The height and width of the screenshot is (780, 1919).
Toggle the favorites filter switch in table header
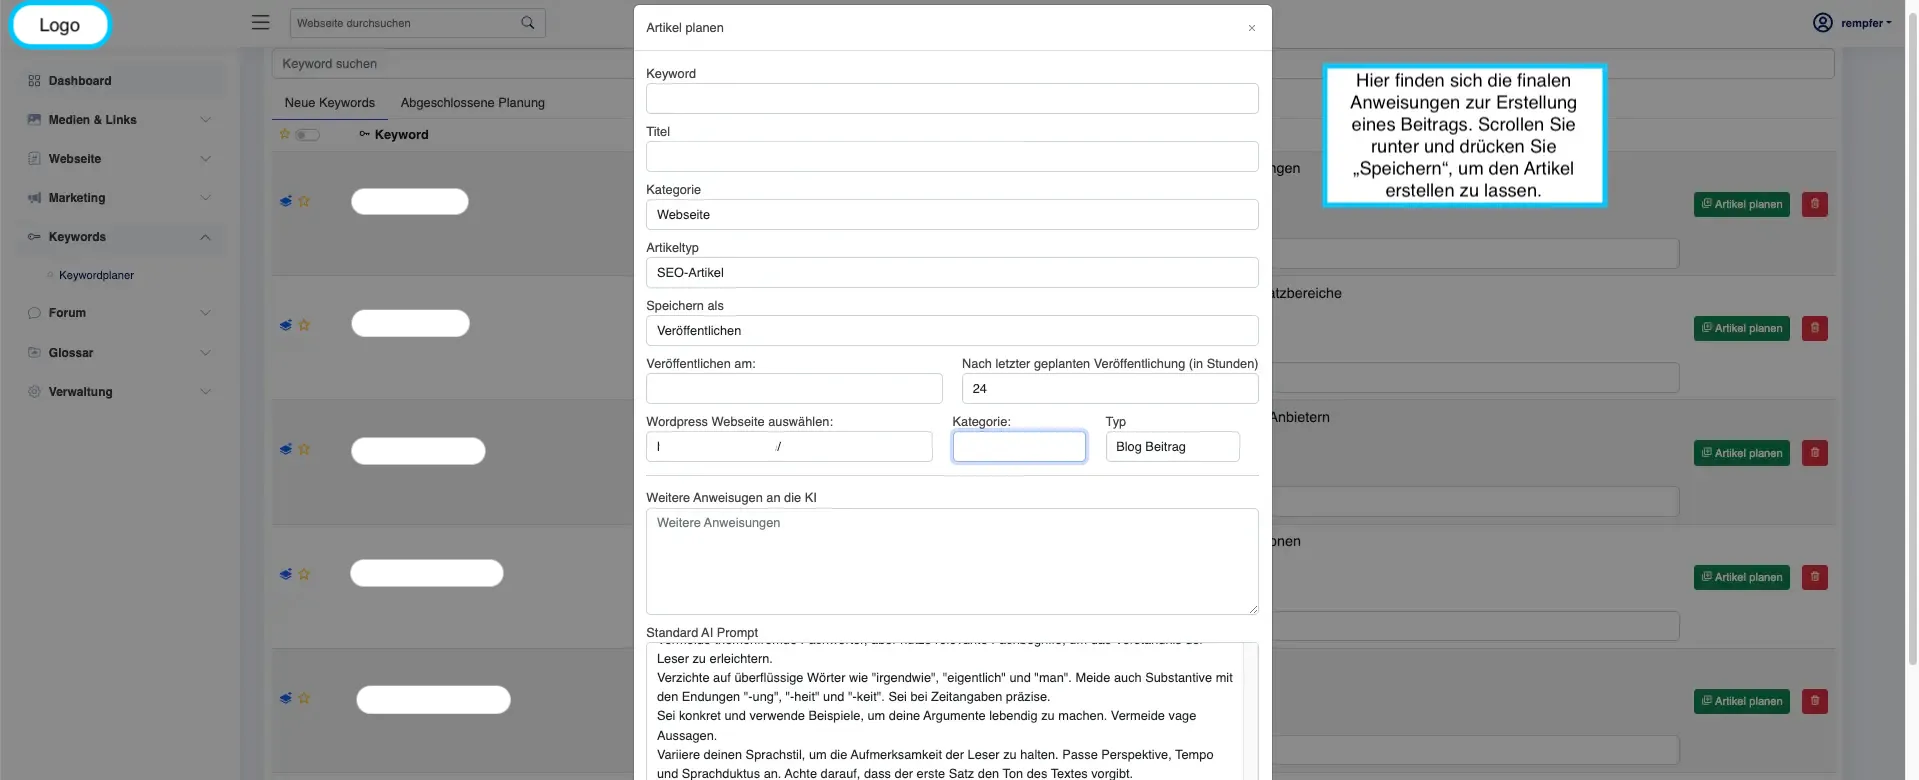tap(307, 135)
